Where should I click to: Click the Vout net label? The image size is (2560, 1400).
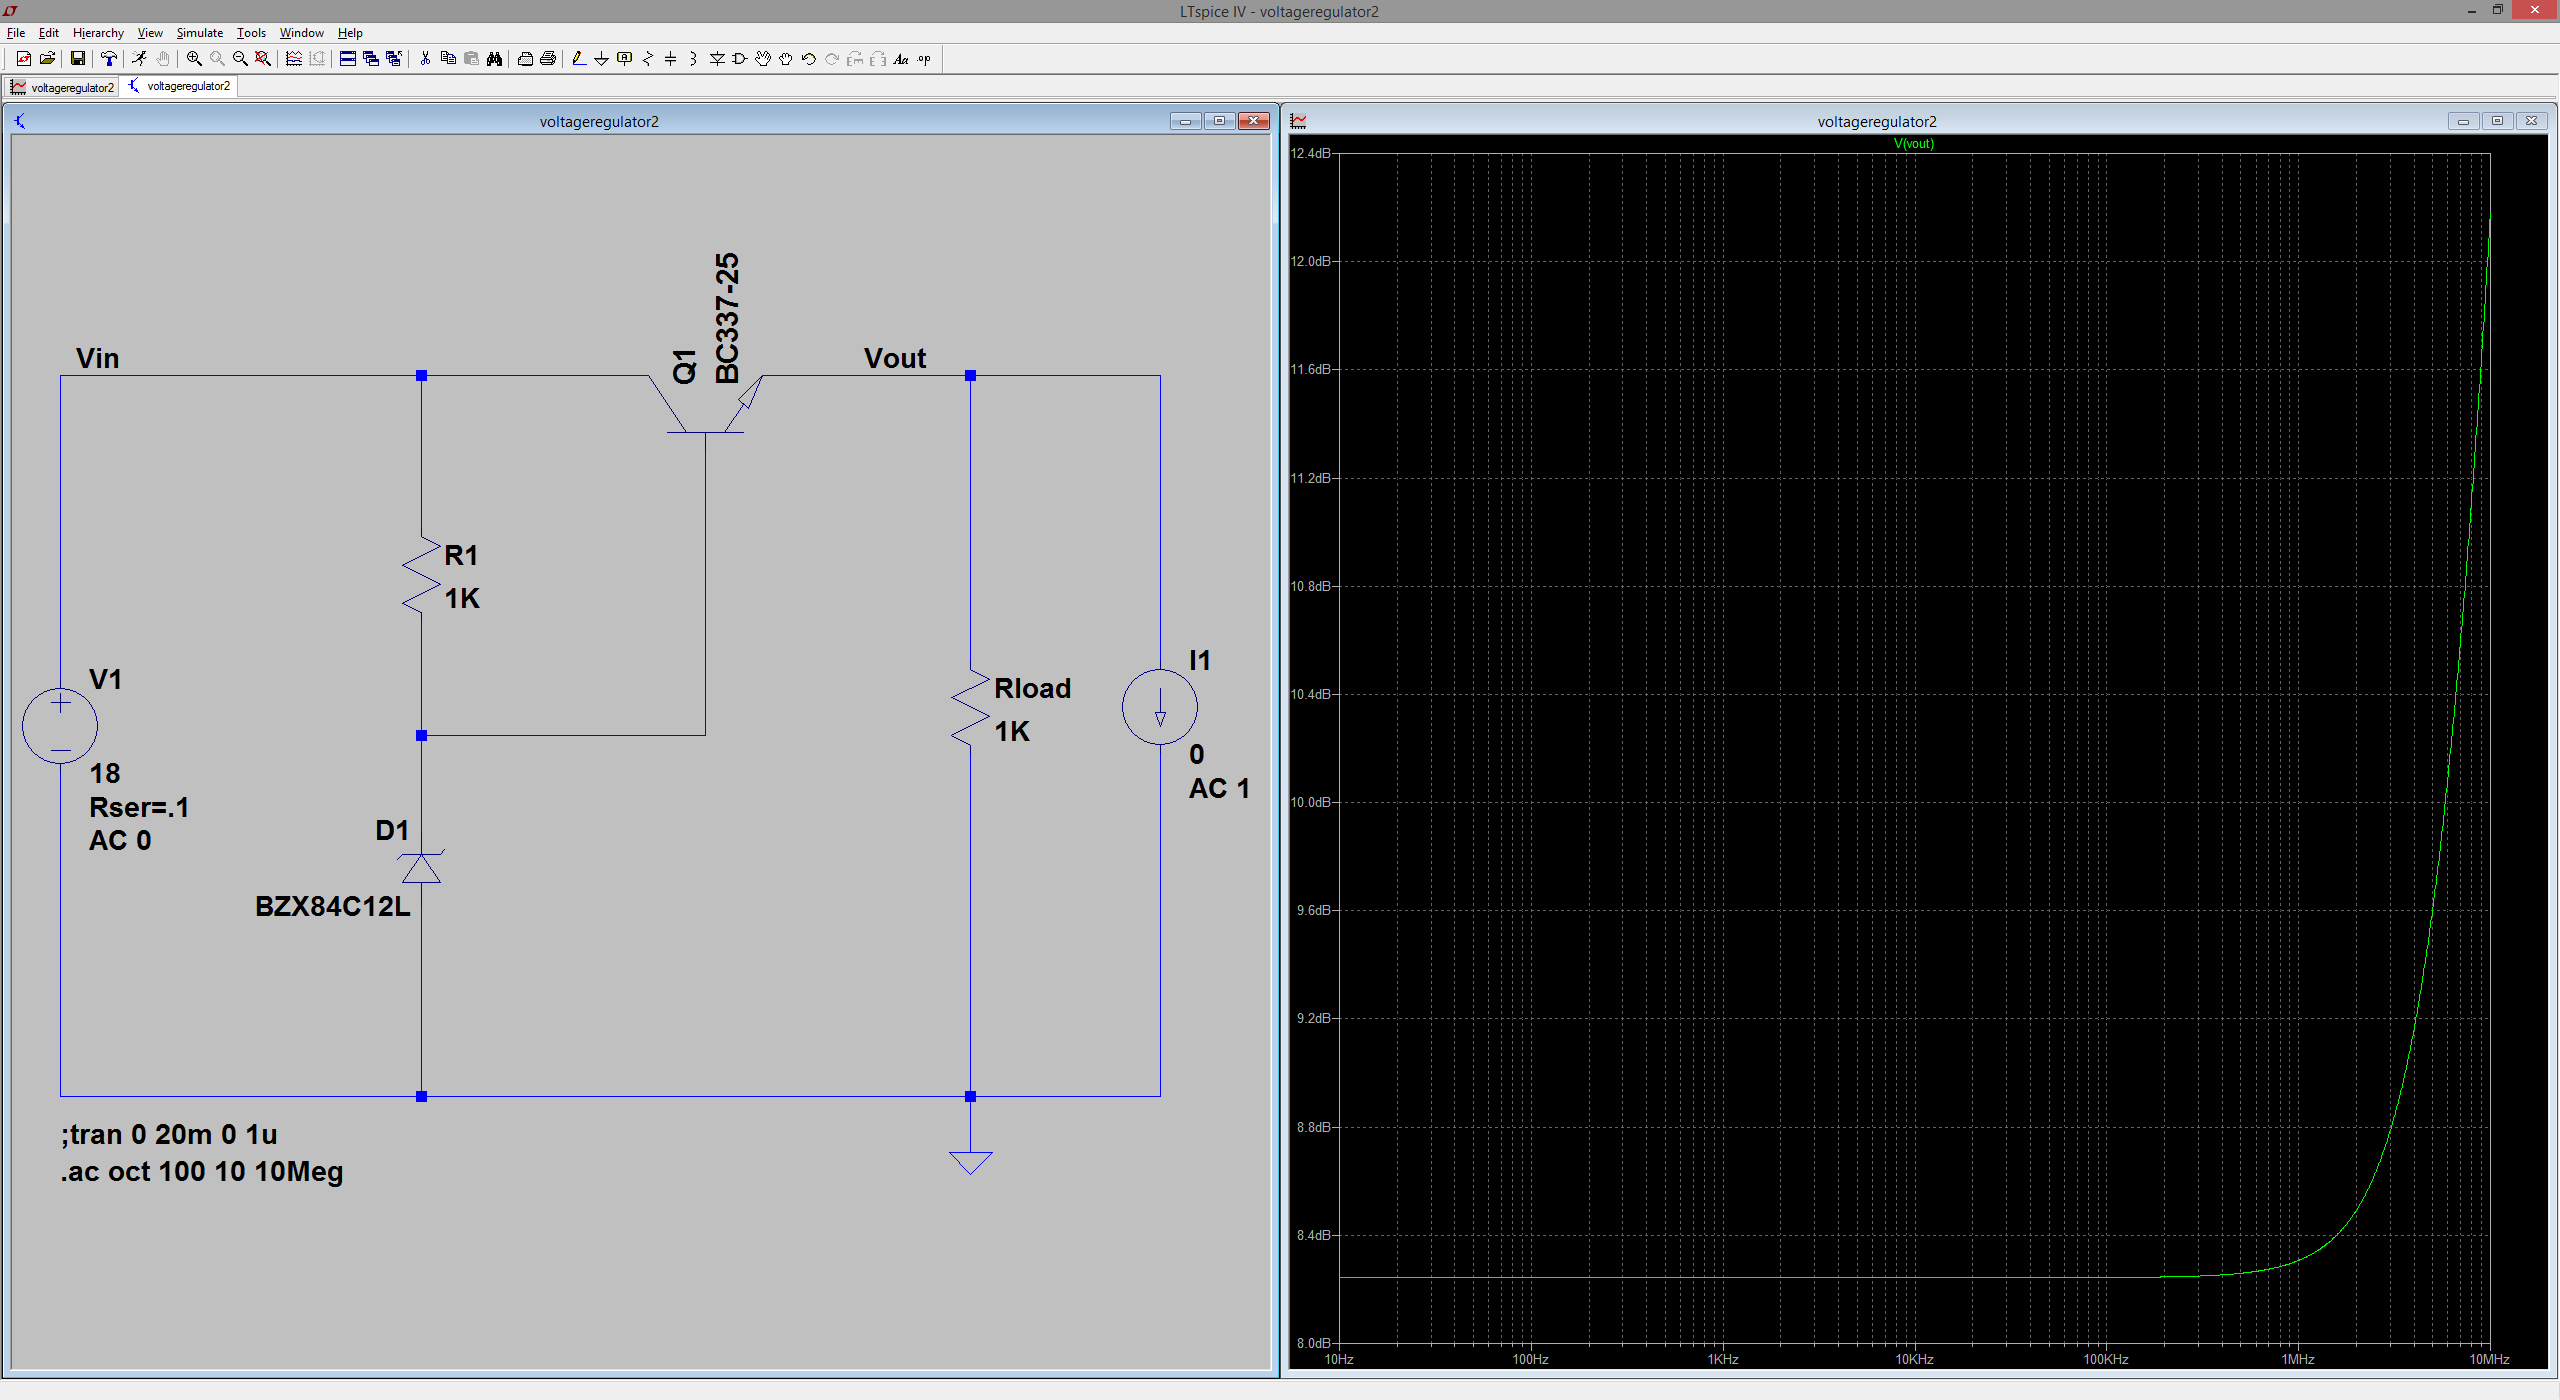[x=895, y=358]
